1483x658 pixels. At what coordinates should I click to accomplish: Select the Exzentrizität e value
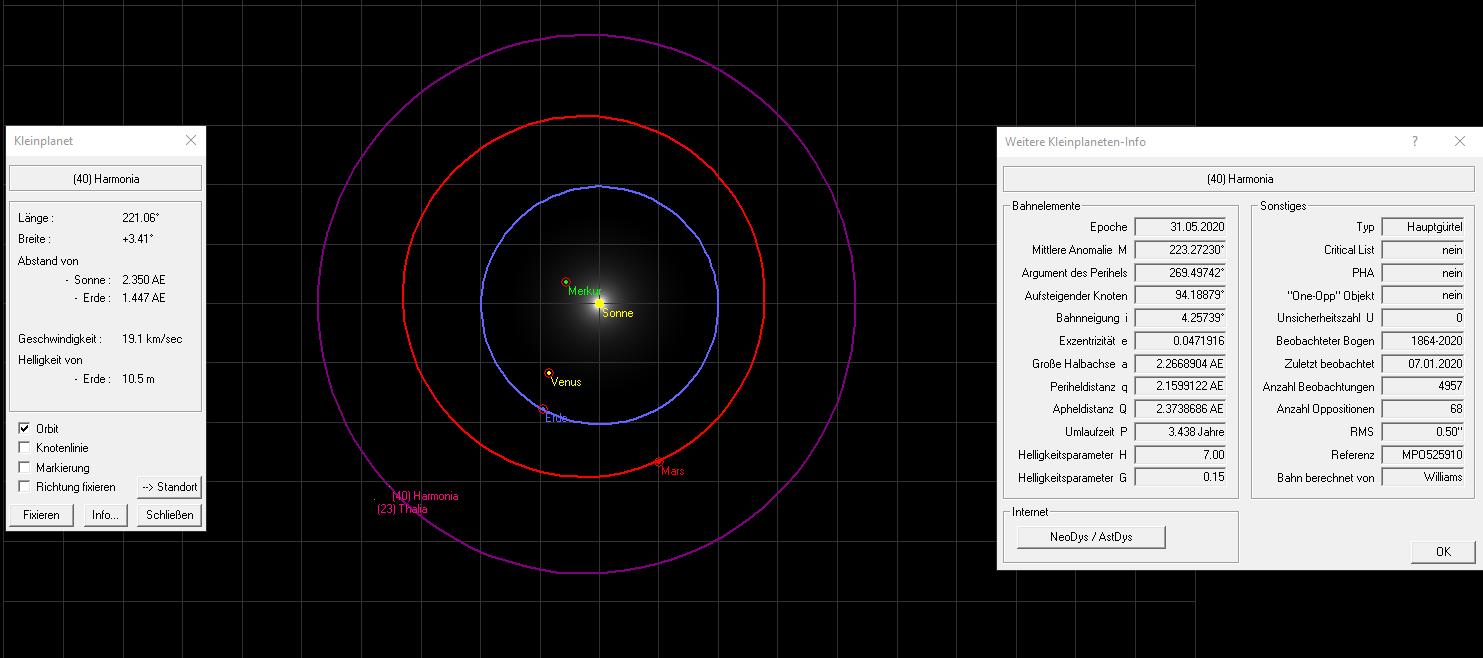1180,341
